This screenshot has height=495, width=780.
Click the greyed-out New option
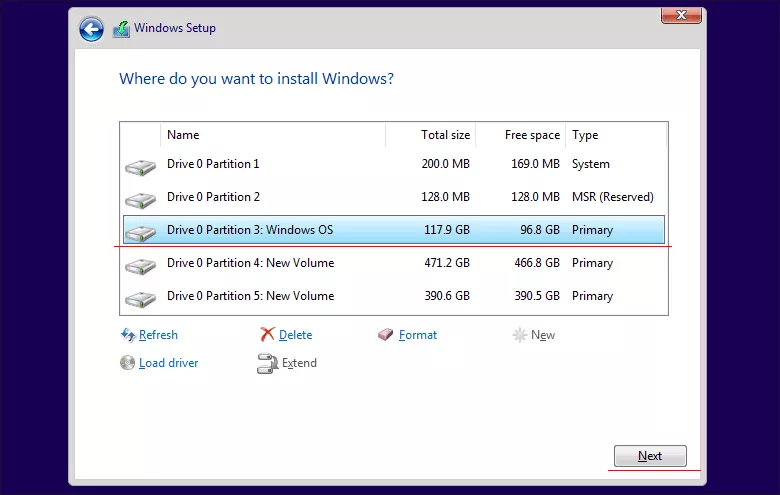pyautogui.click(x=543, y=335)
